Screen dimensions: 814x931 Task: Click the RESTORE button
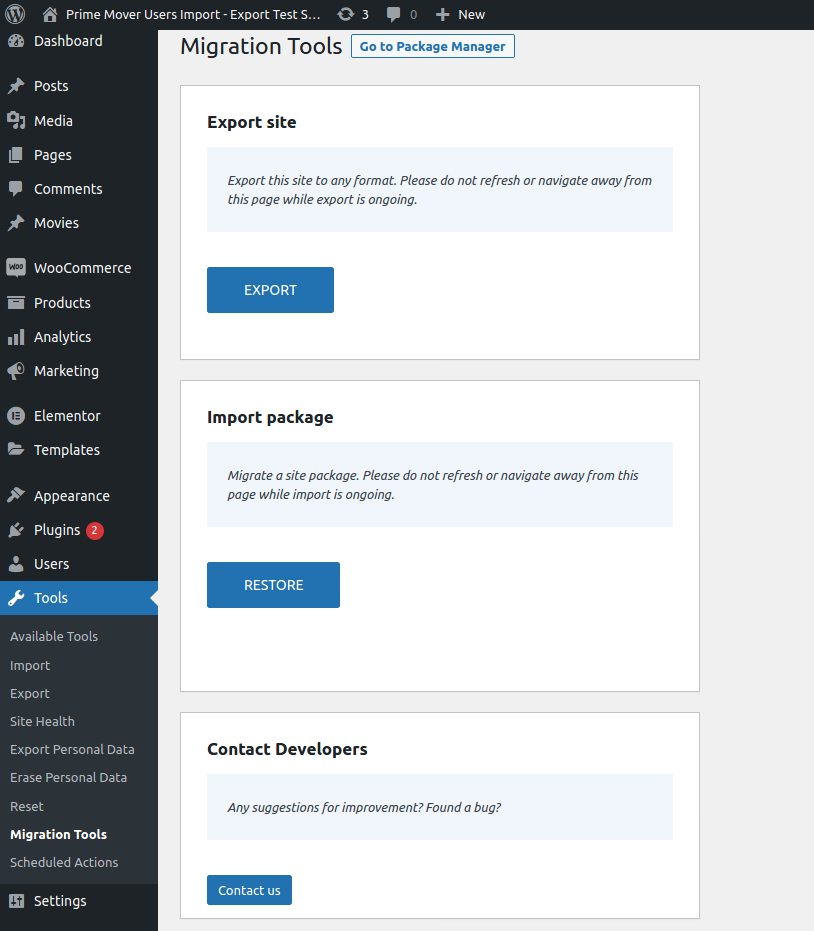[x=273, y=585]
